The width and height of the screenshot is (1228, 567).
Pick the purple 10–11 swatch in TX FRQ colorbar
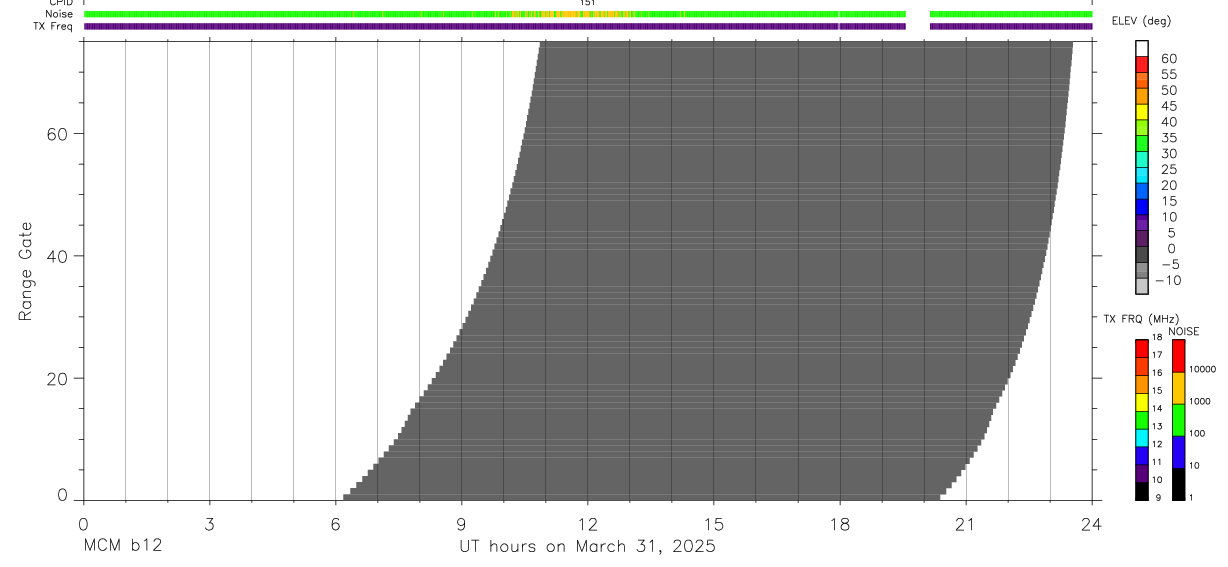(x=1142, y=473)
